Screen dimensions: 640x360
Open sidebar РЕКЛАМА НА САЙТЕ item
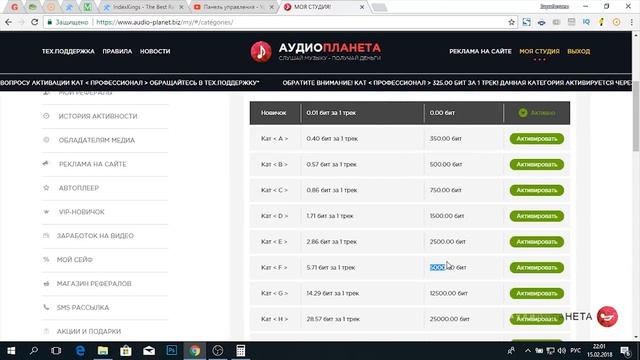coord(93,164)
